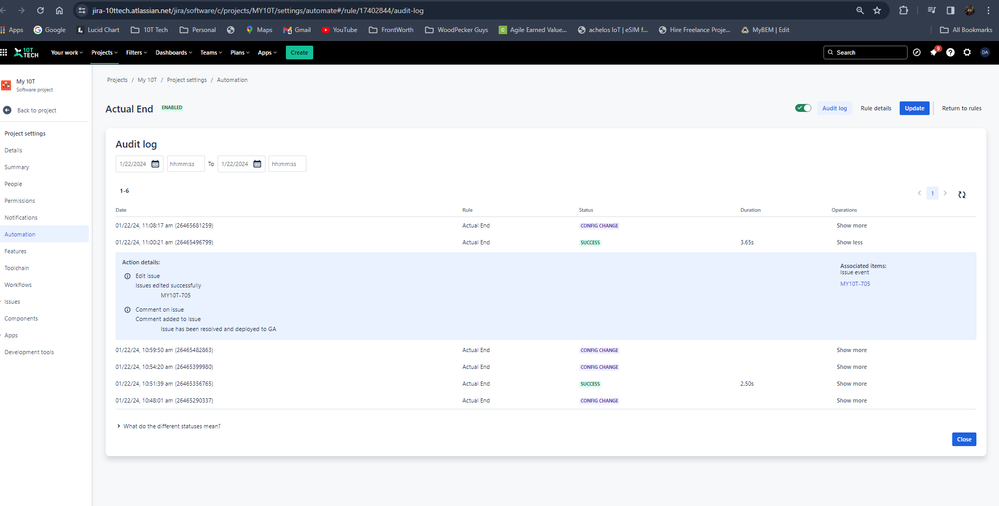Open the end date calendar picker
999x506 pixels.
(257, 164)
